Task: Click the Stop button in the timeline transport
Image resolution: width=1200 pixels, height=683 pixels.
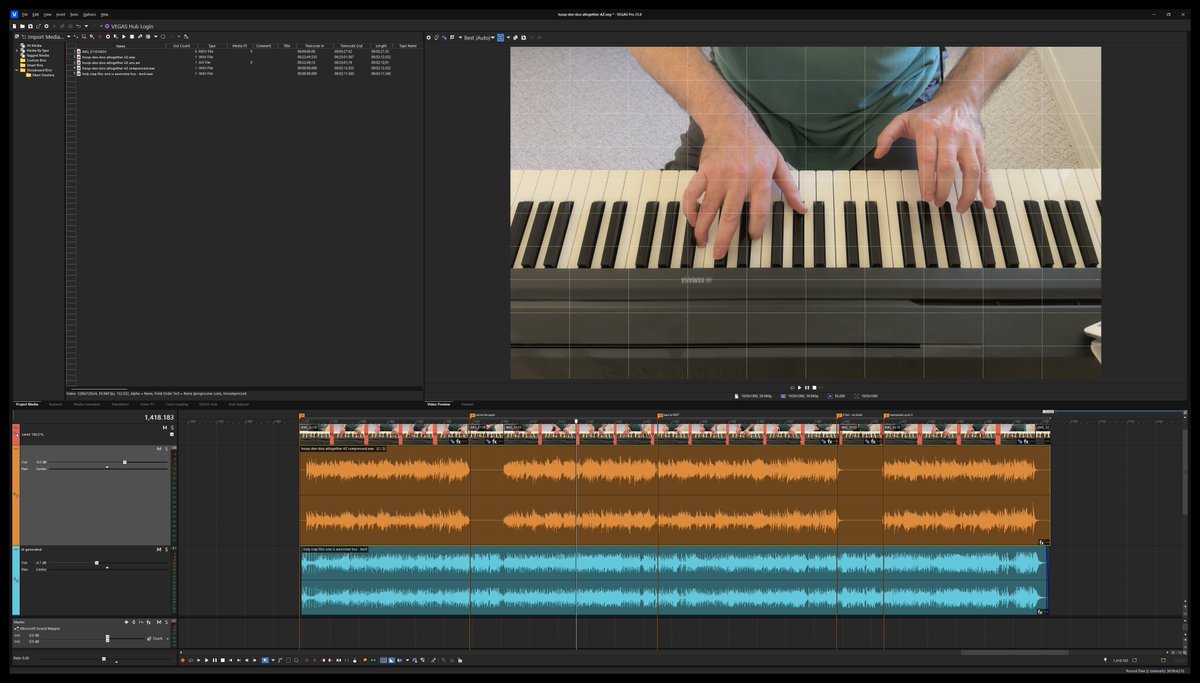Action: (223, 660)
